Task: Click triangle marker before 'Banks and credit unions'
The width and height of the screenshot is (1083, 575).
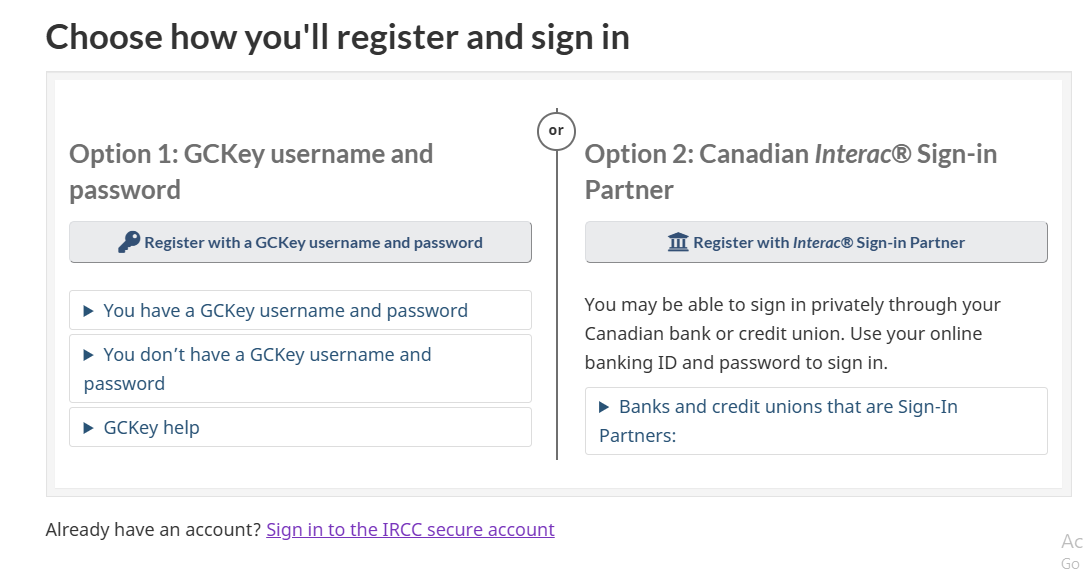Action: (604, 407)
